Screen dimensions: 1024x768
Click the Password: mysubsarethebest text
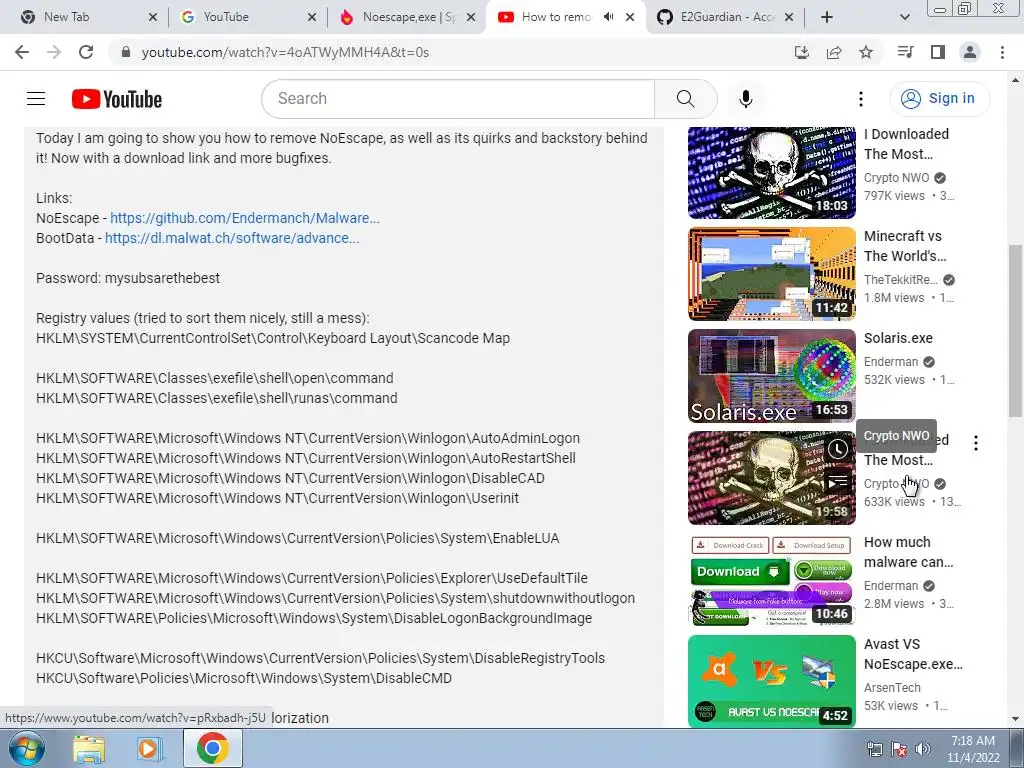(128, 278)
